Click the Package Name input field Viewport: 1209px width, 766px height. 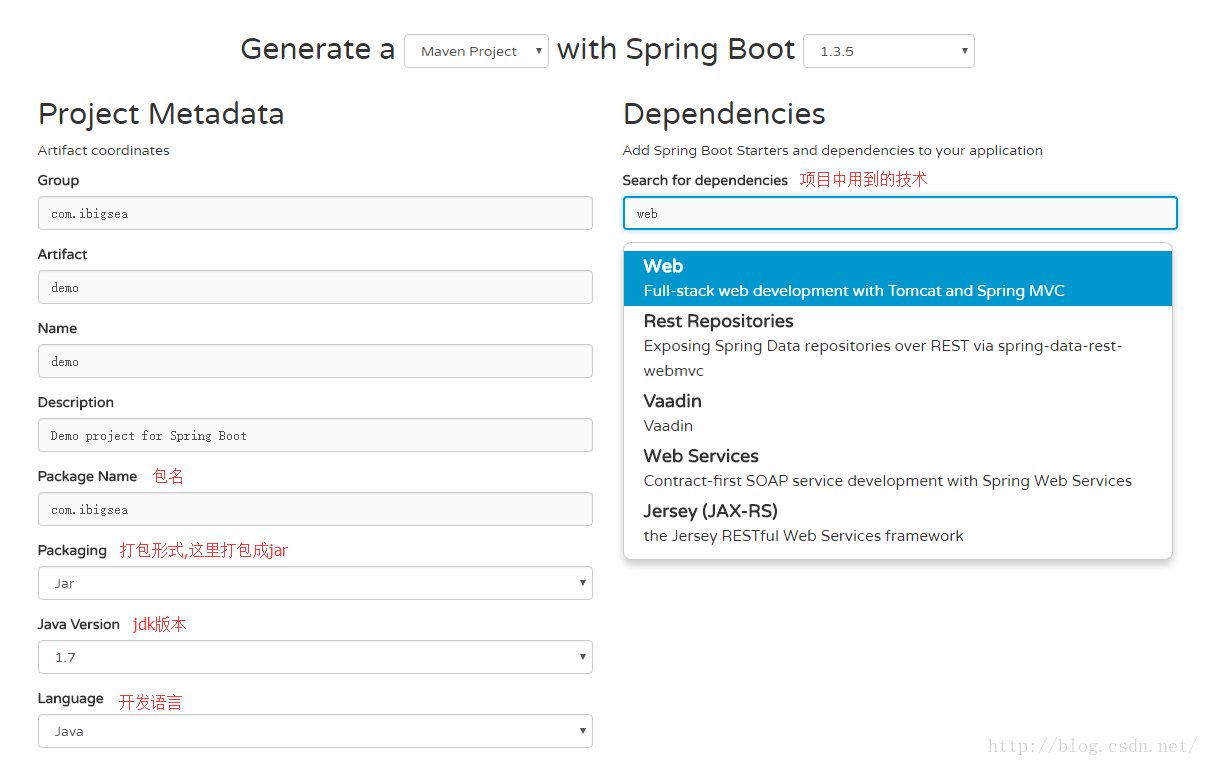click(x=315, y=509)
